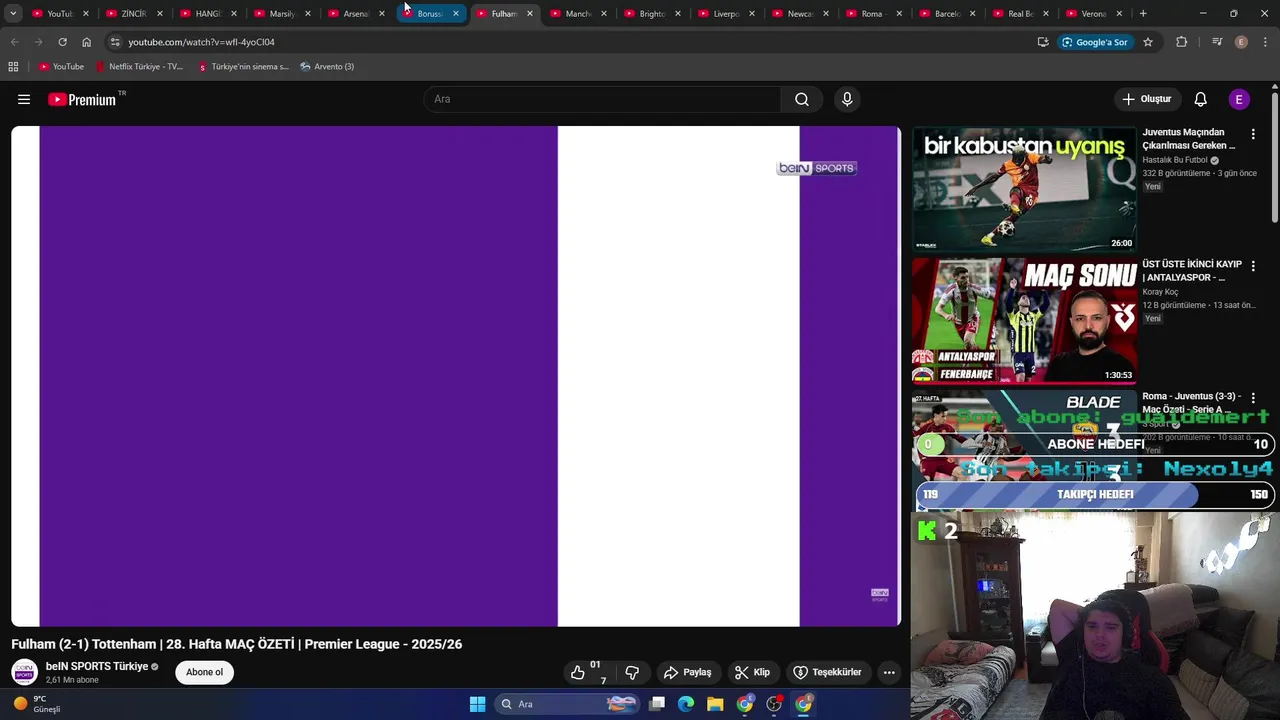Switch to the Manchester tab
This screenshot has width=1280, height=720.
[578, 14]
